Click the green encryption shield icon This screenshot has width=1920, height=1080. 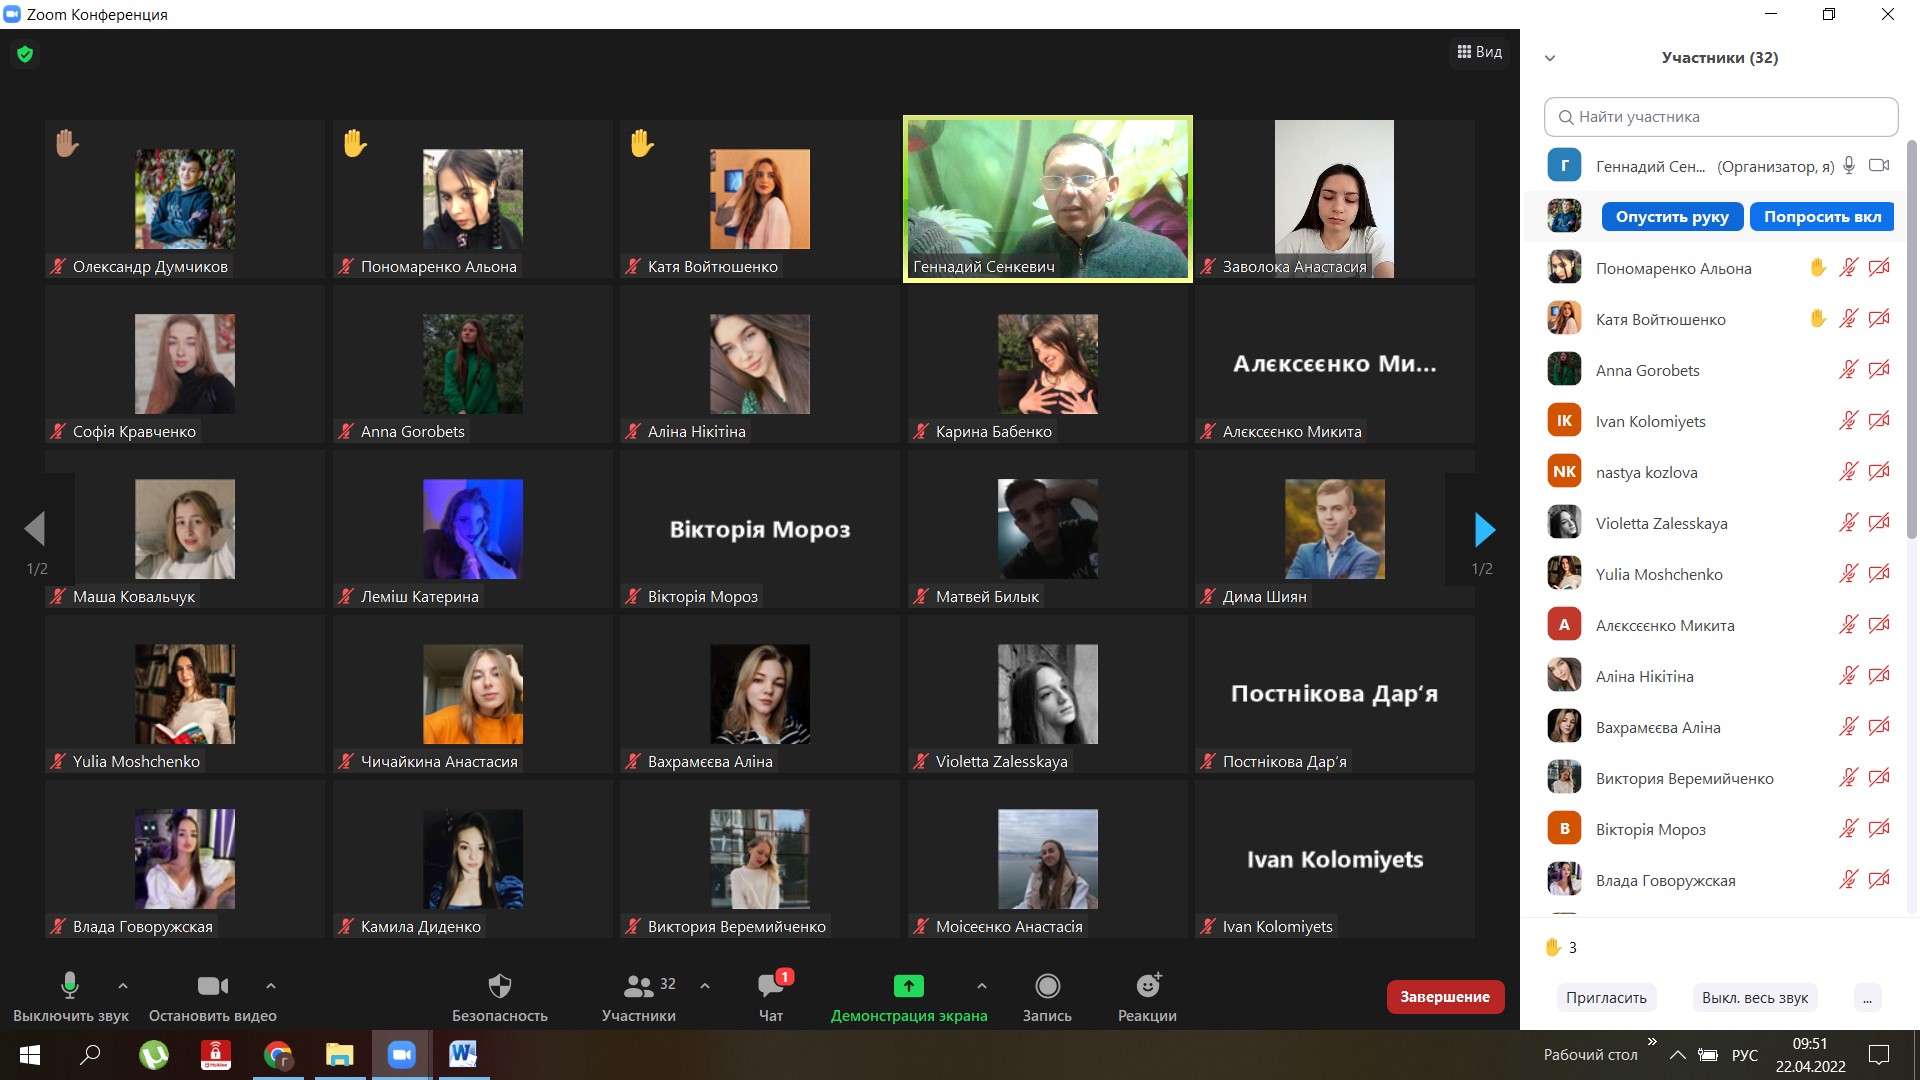point(25,54)
